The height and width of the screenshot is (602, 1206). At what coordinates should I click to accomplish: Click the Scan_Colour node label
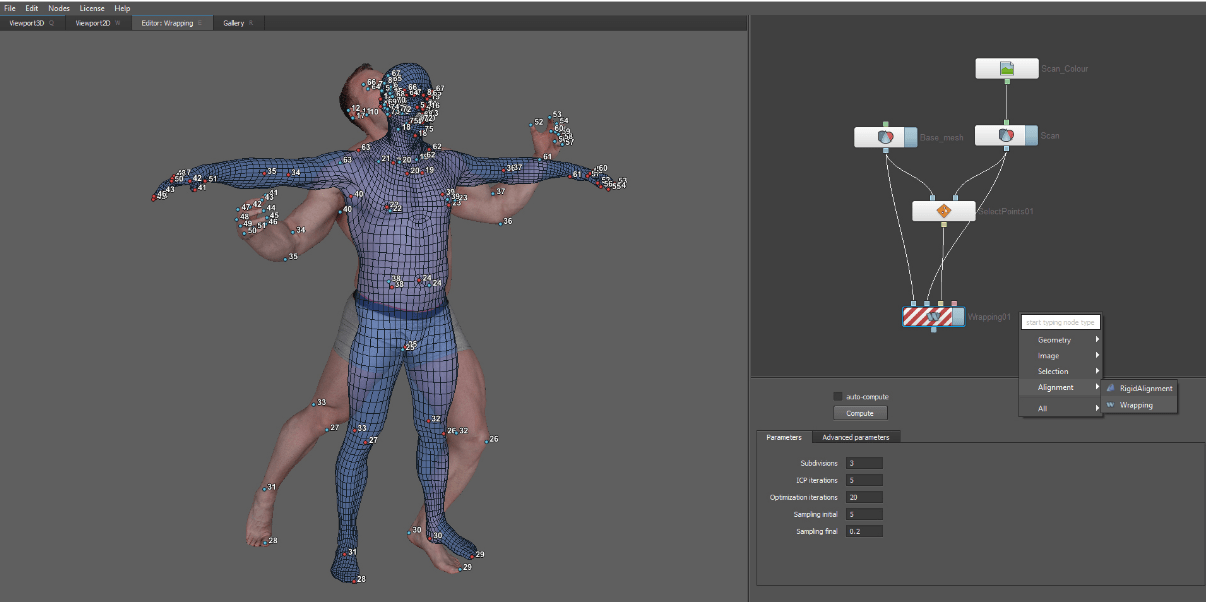point(1065,69)
